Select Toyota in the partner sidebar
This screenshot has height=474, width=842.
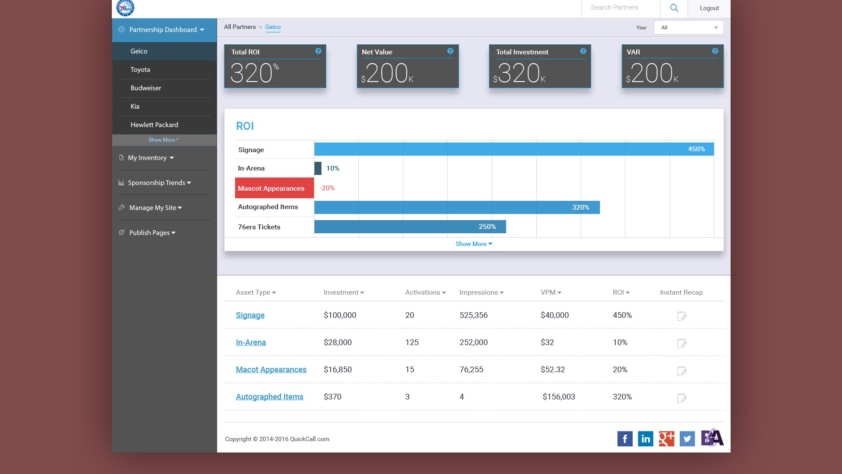164,70
